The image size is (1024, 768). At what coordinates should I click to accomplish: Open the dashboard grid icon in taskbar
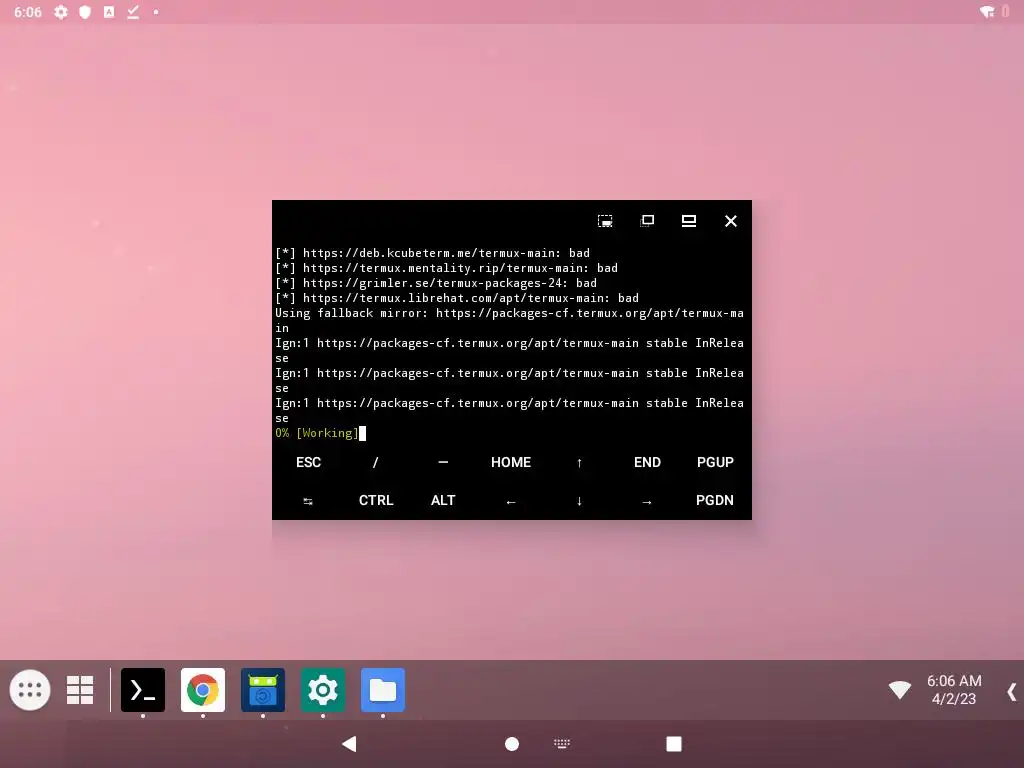(80, 690)
